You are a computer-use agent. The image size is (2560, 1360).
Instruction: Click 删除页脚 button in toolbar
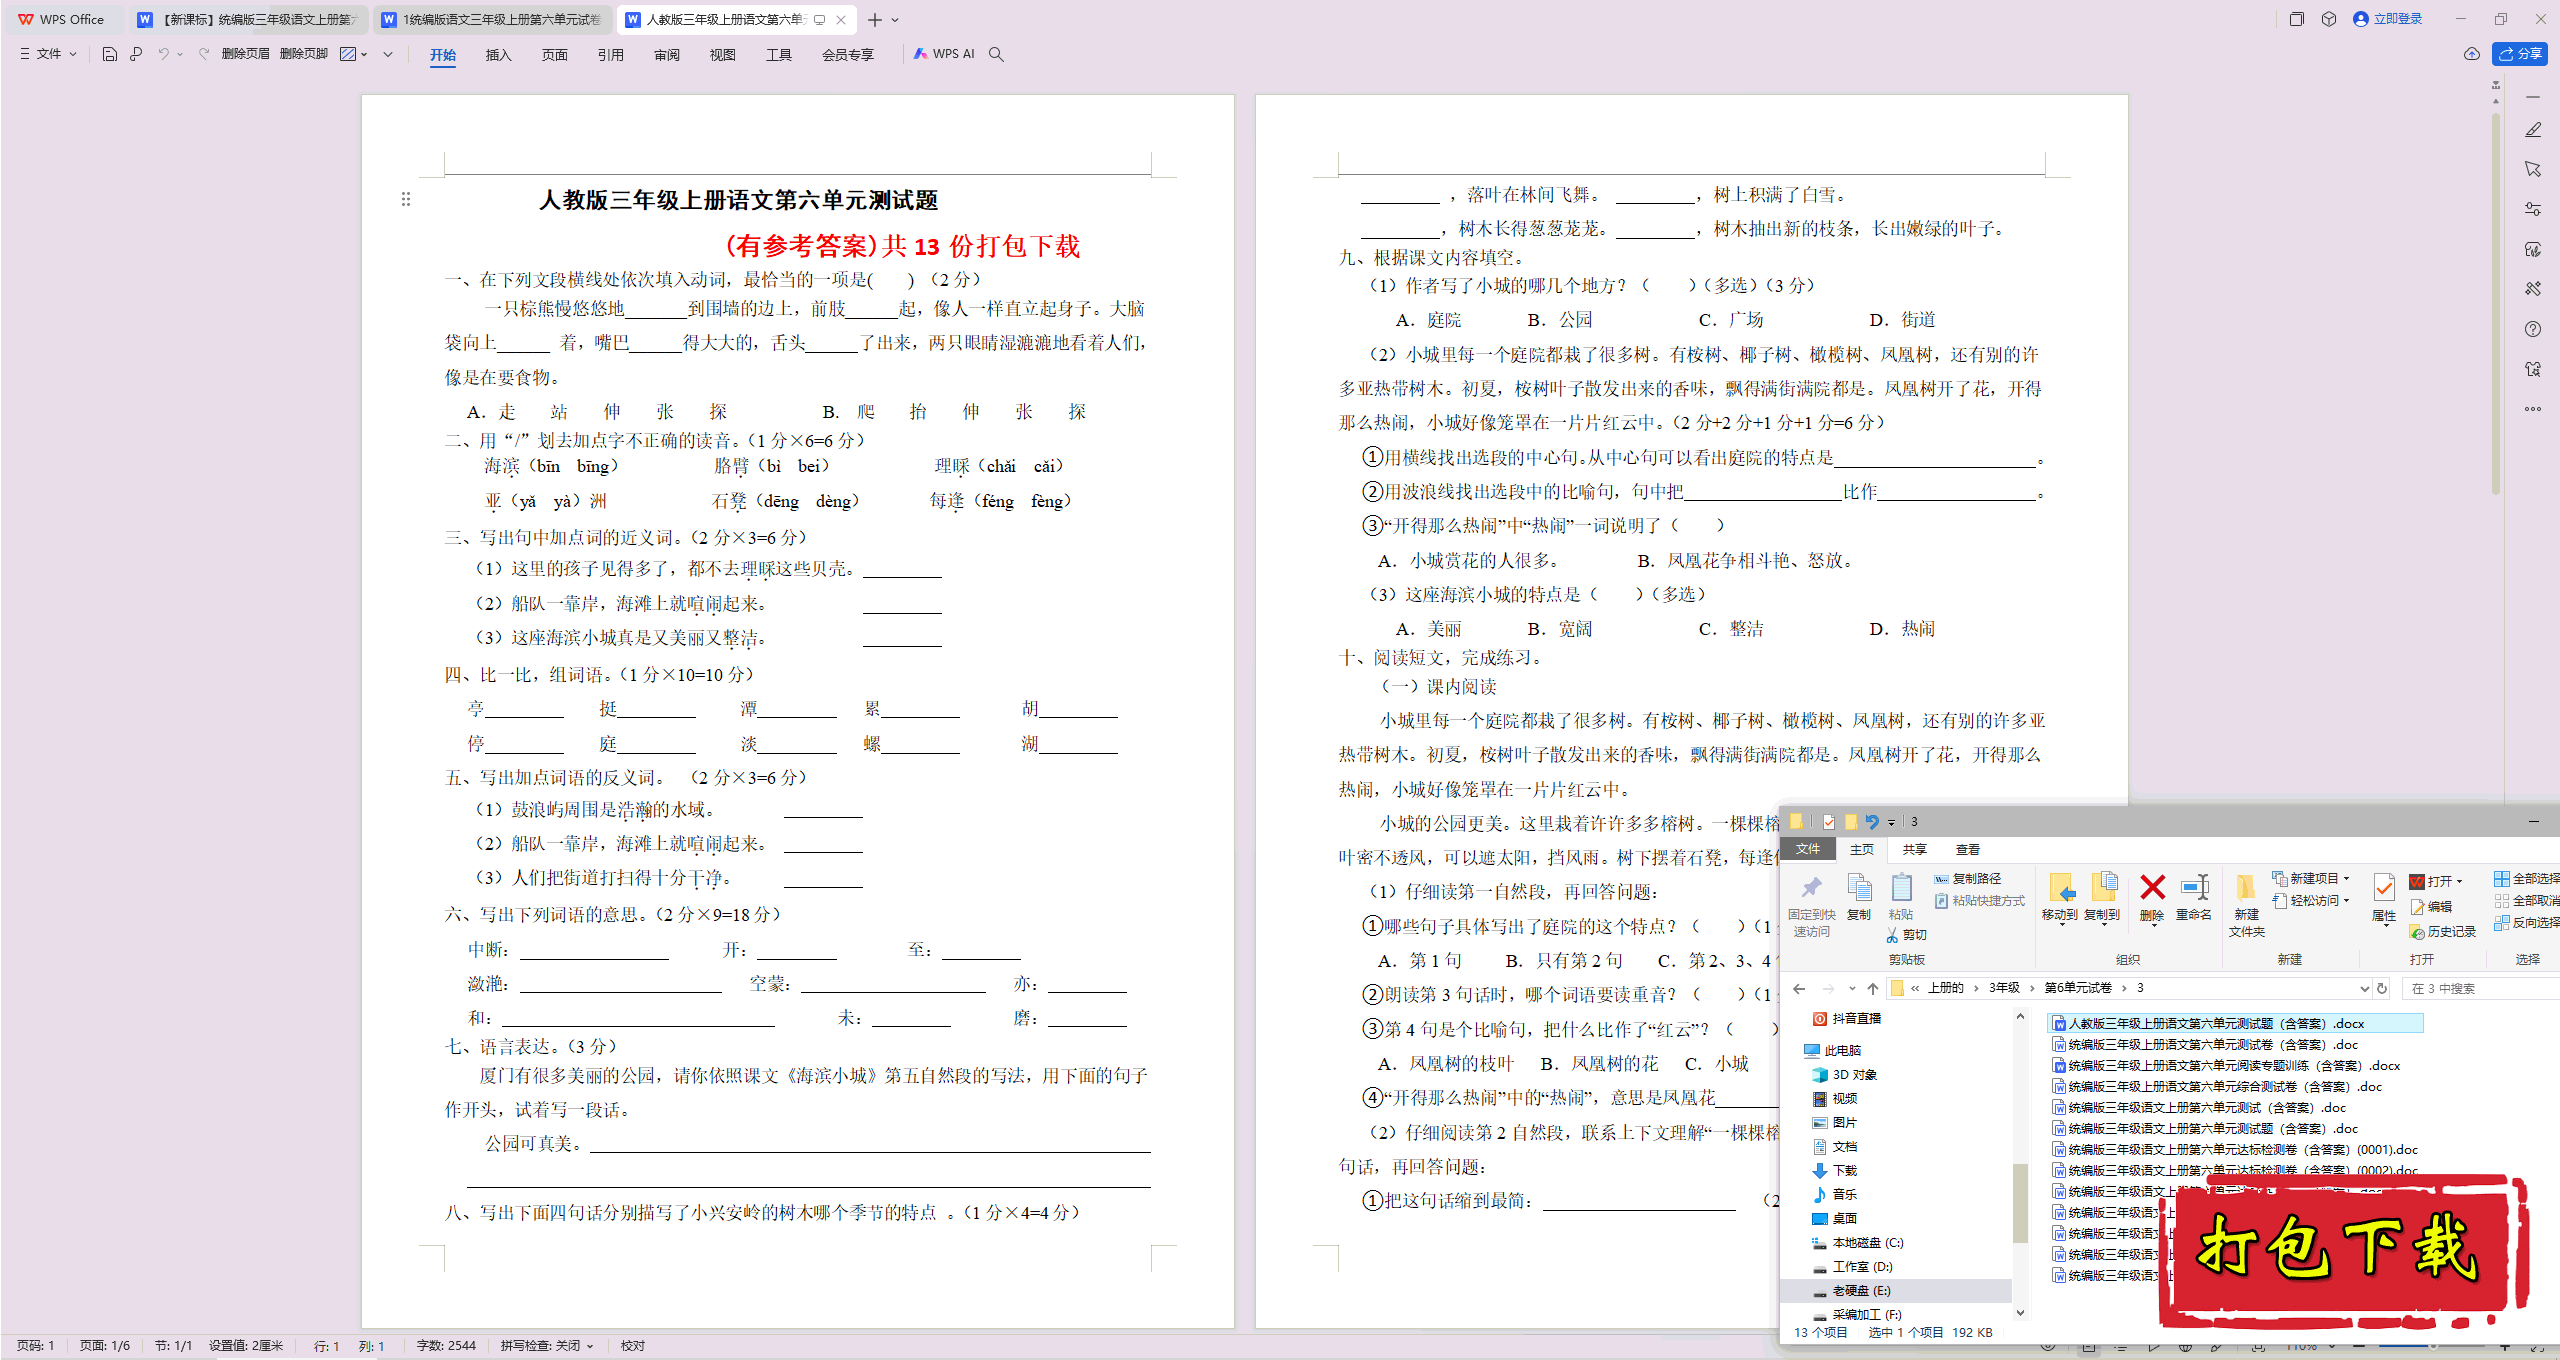[304, 54]
